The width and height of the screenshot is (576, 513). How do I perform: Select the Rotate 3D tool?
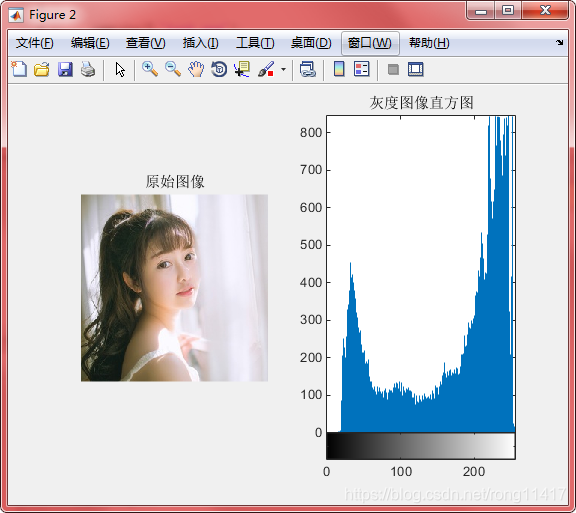pos(219,69)
